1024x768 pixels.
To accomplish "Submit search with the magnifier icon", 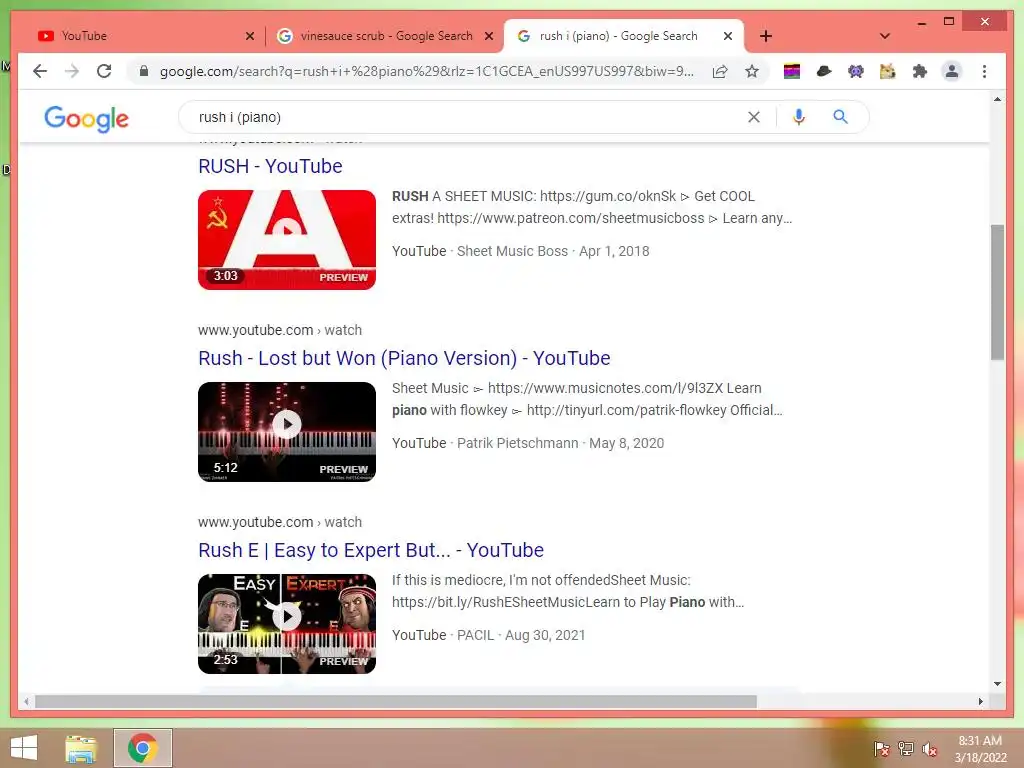I will [840, 117].
